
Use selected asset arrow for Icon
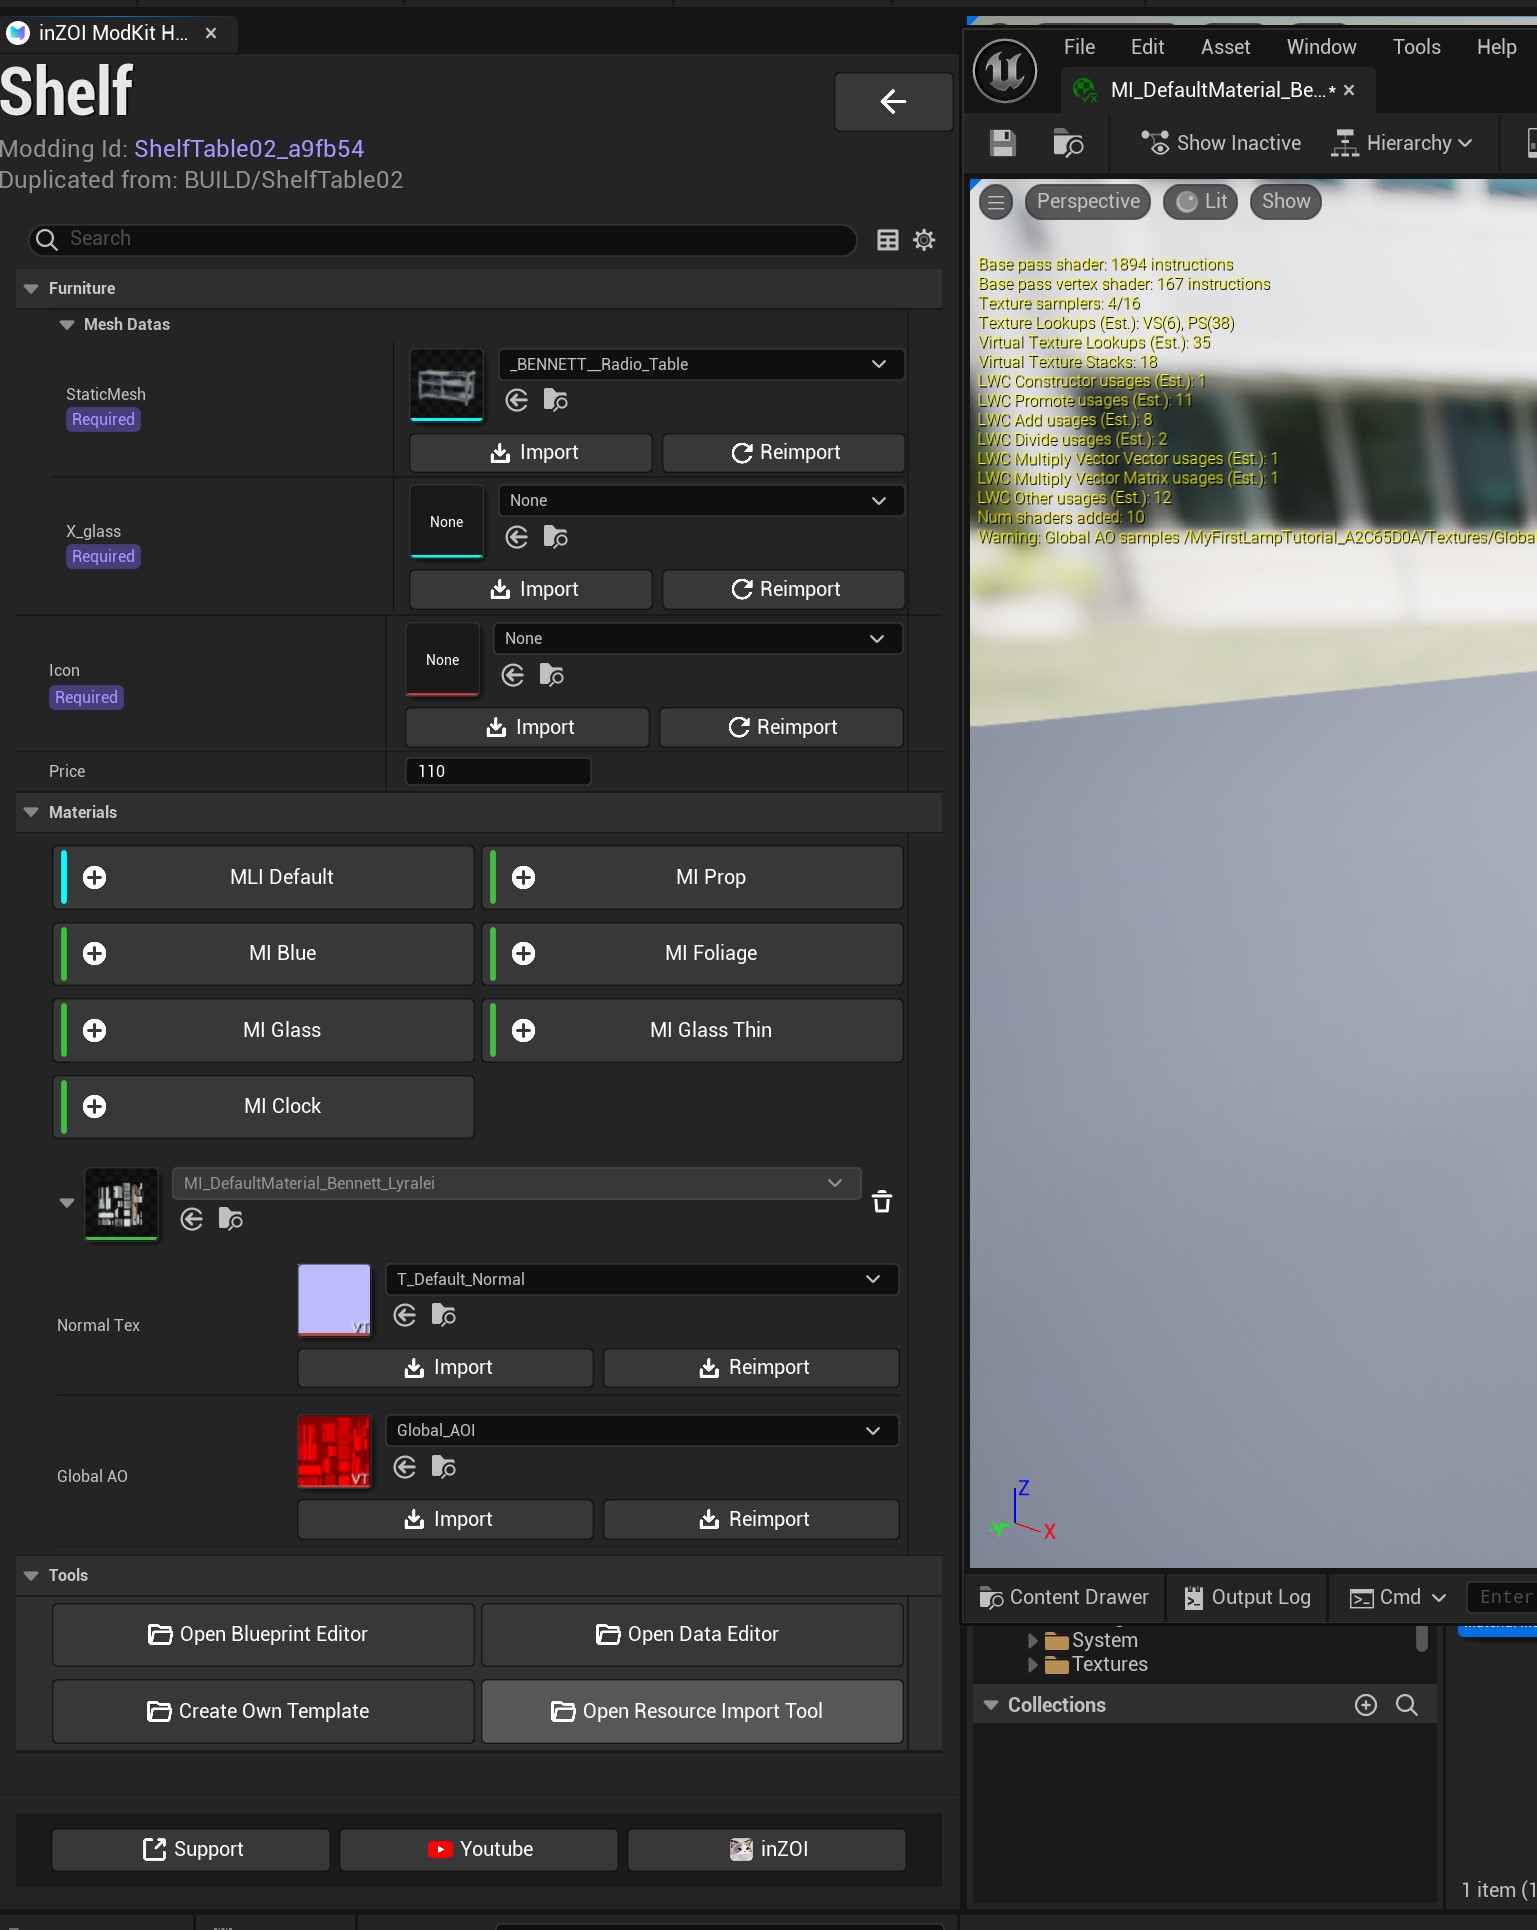(x=513, y=676)
